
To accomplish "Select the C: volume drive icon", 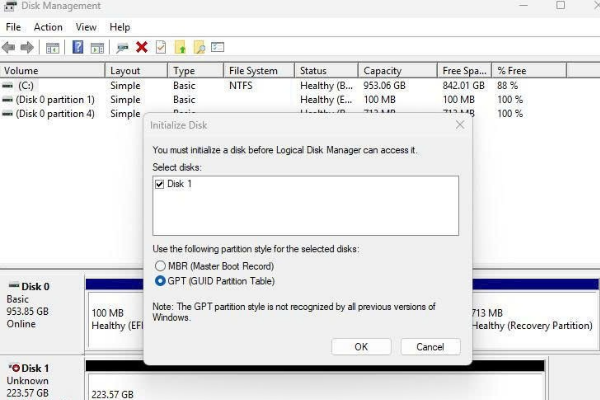I will (7, 86).
